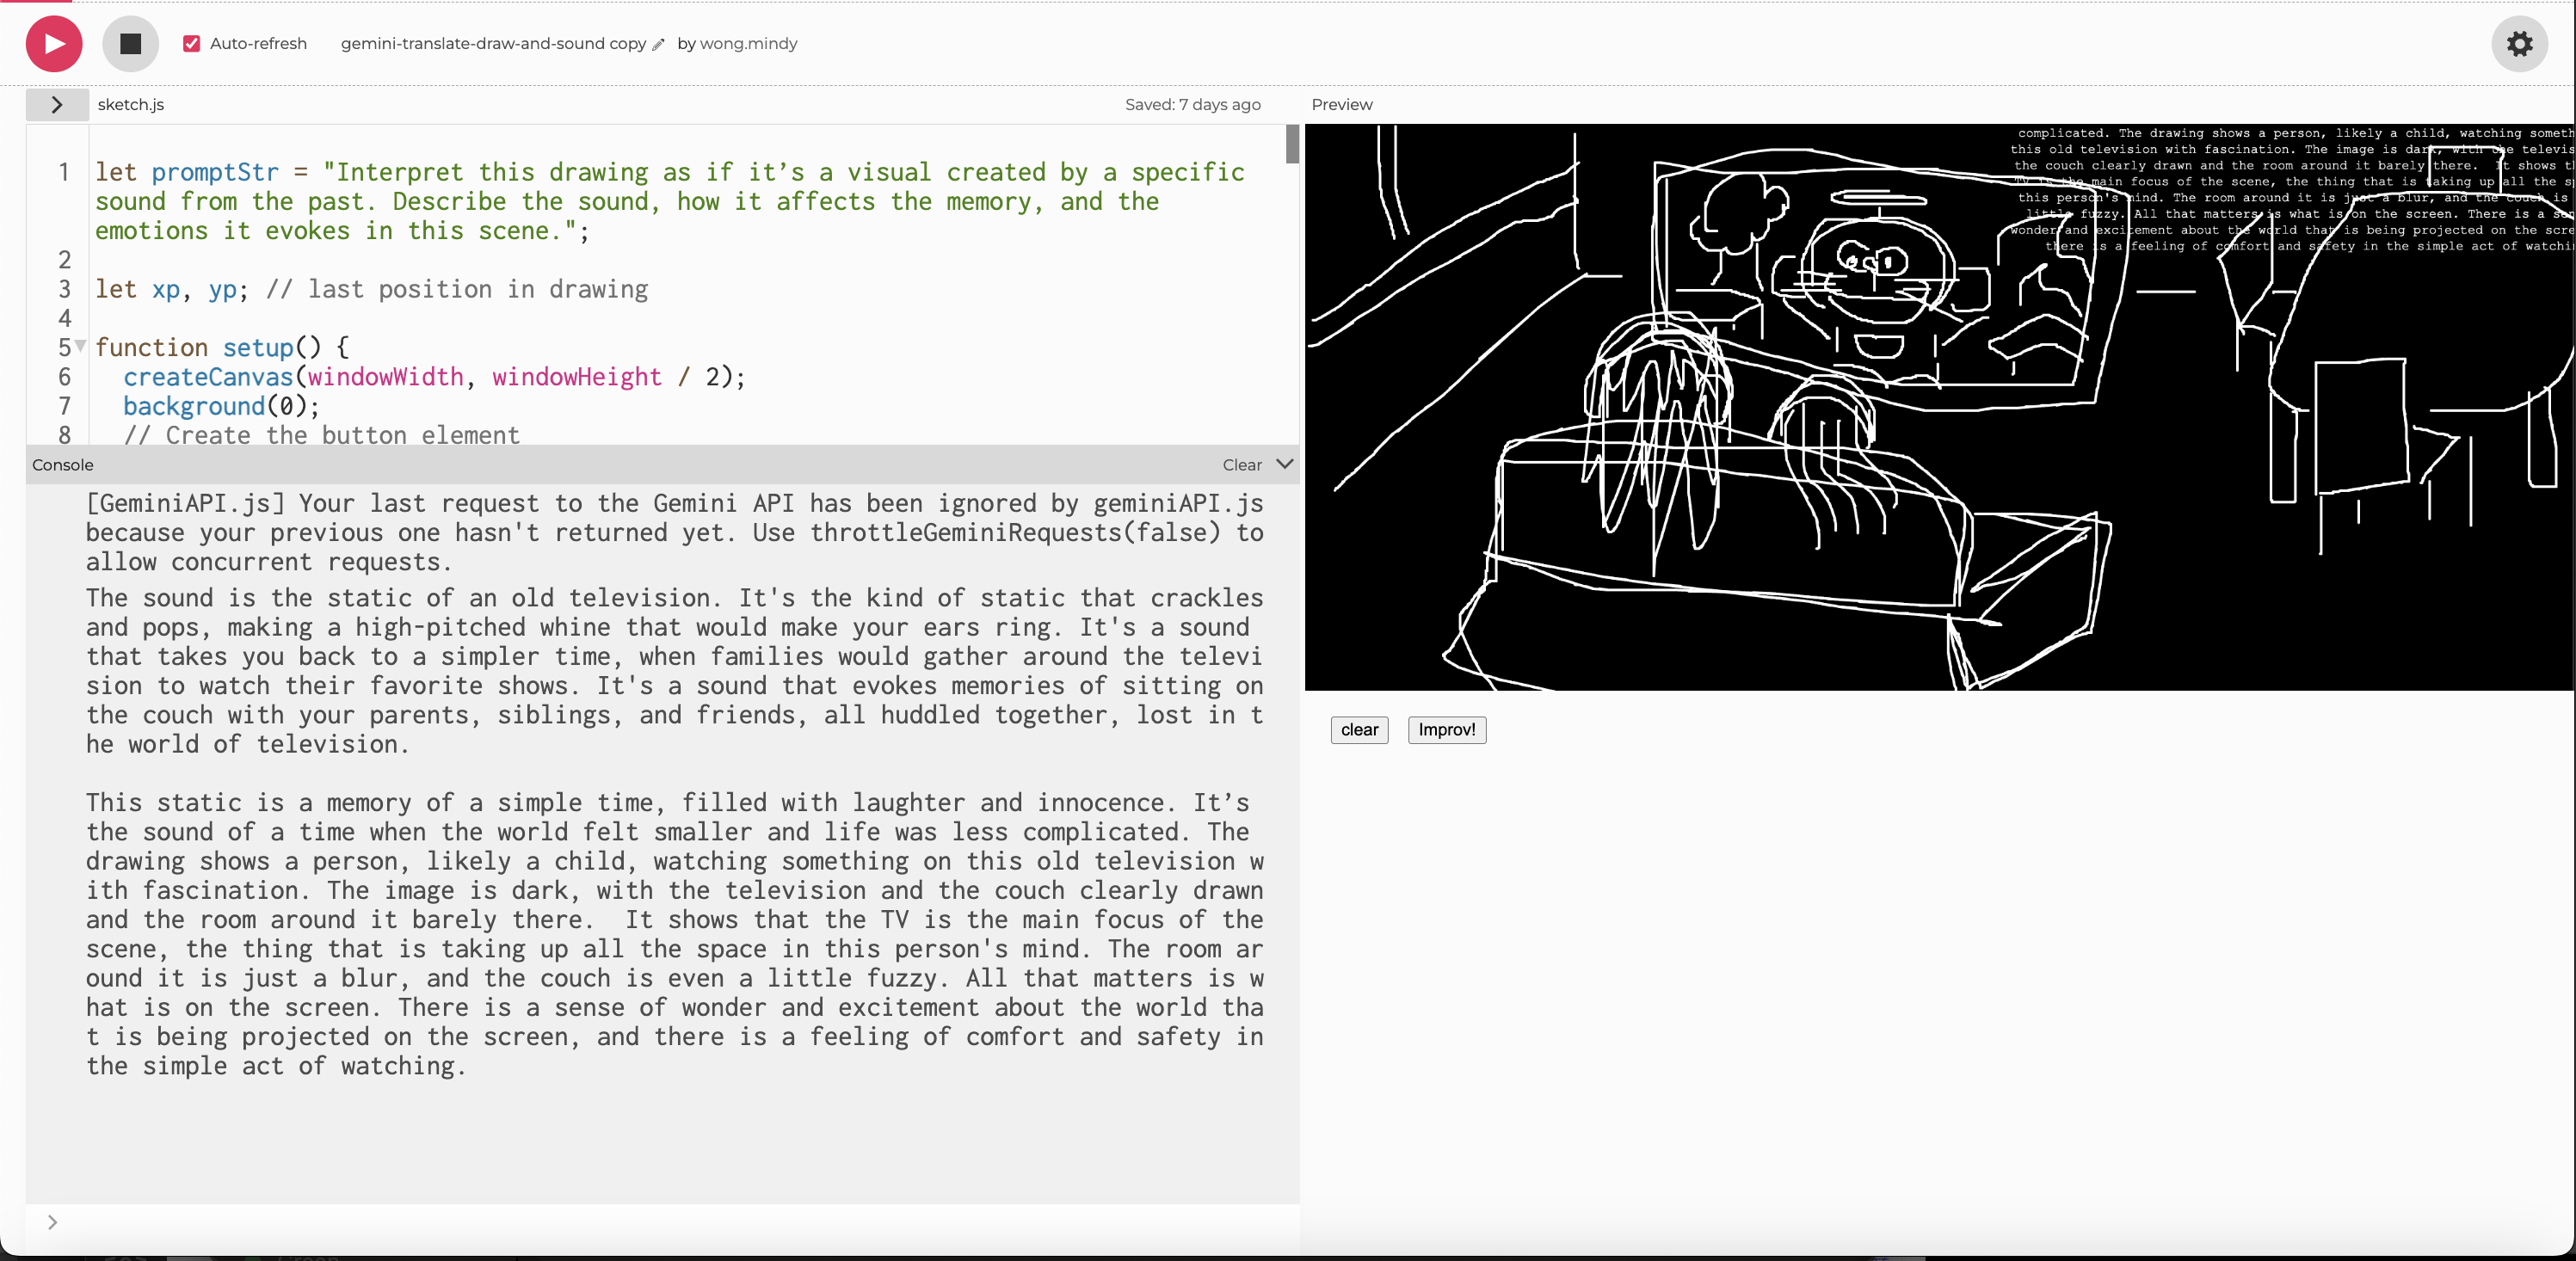This screenshot has width=2576, height=1261.
Task: Collapse the console with down chevron
Action: click(x=1285, y=464)
